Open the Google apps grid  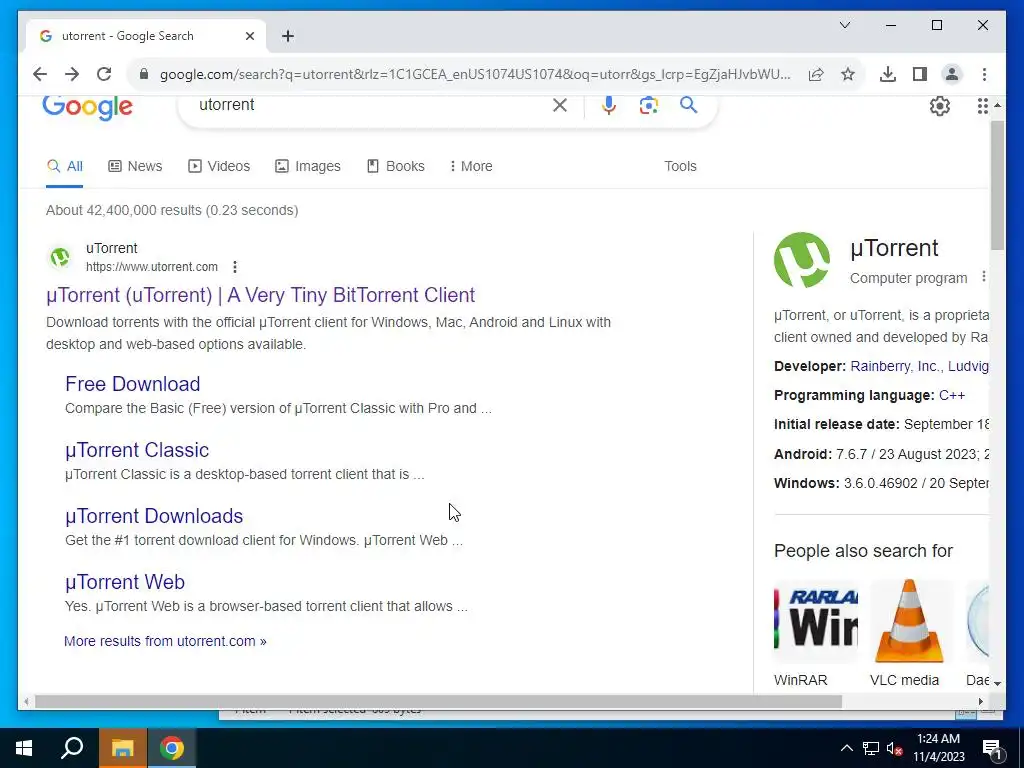982,106
